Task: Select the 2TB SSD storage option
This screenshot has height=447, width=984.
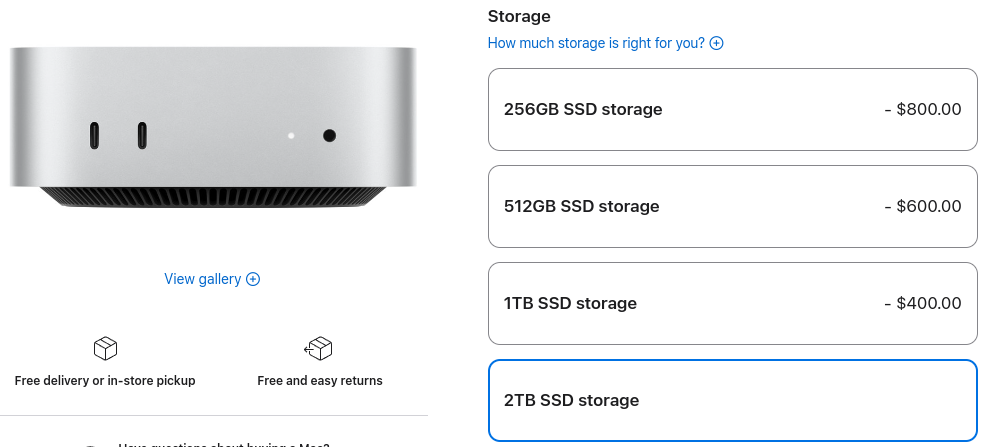Action: tap(732, 400)
